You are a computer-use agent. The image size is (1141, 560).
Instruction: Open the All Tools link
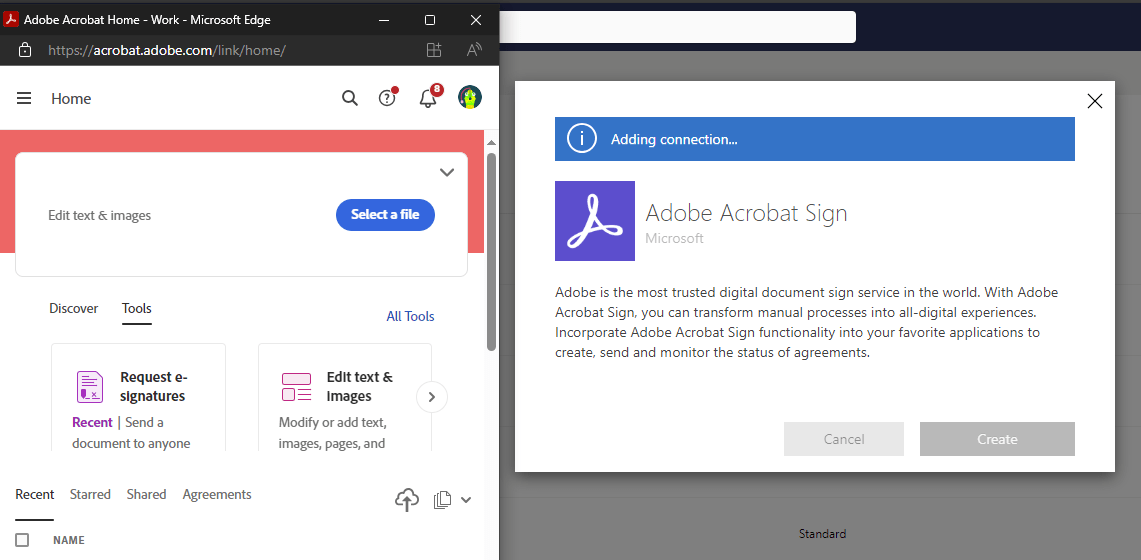coord(410,316)
